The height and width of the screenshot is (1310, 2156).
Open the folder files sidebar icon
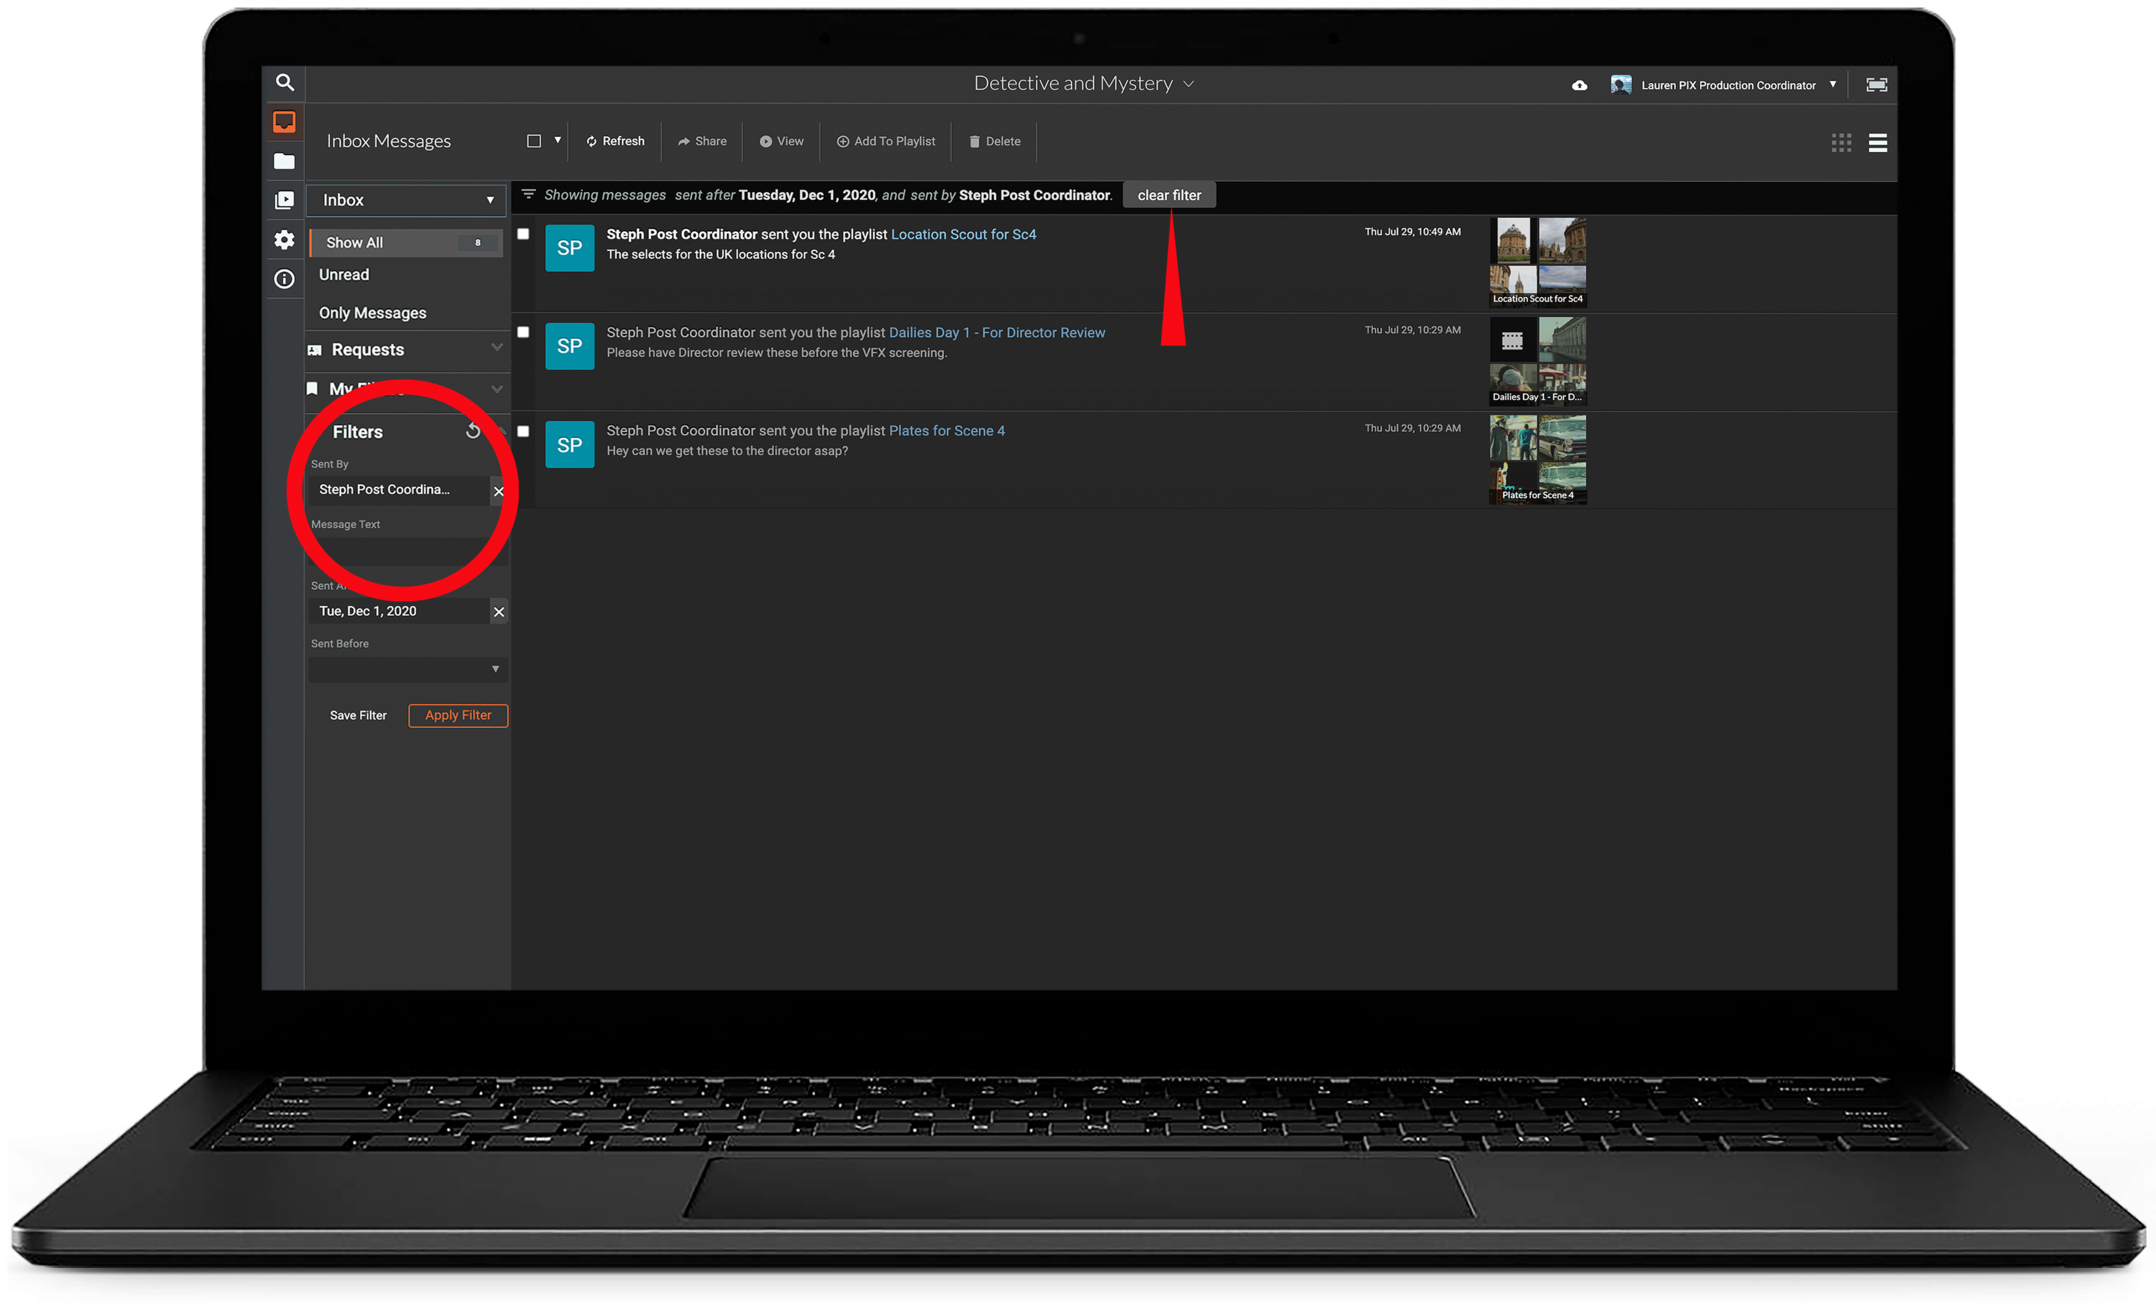click(284, 161)
